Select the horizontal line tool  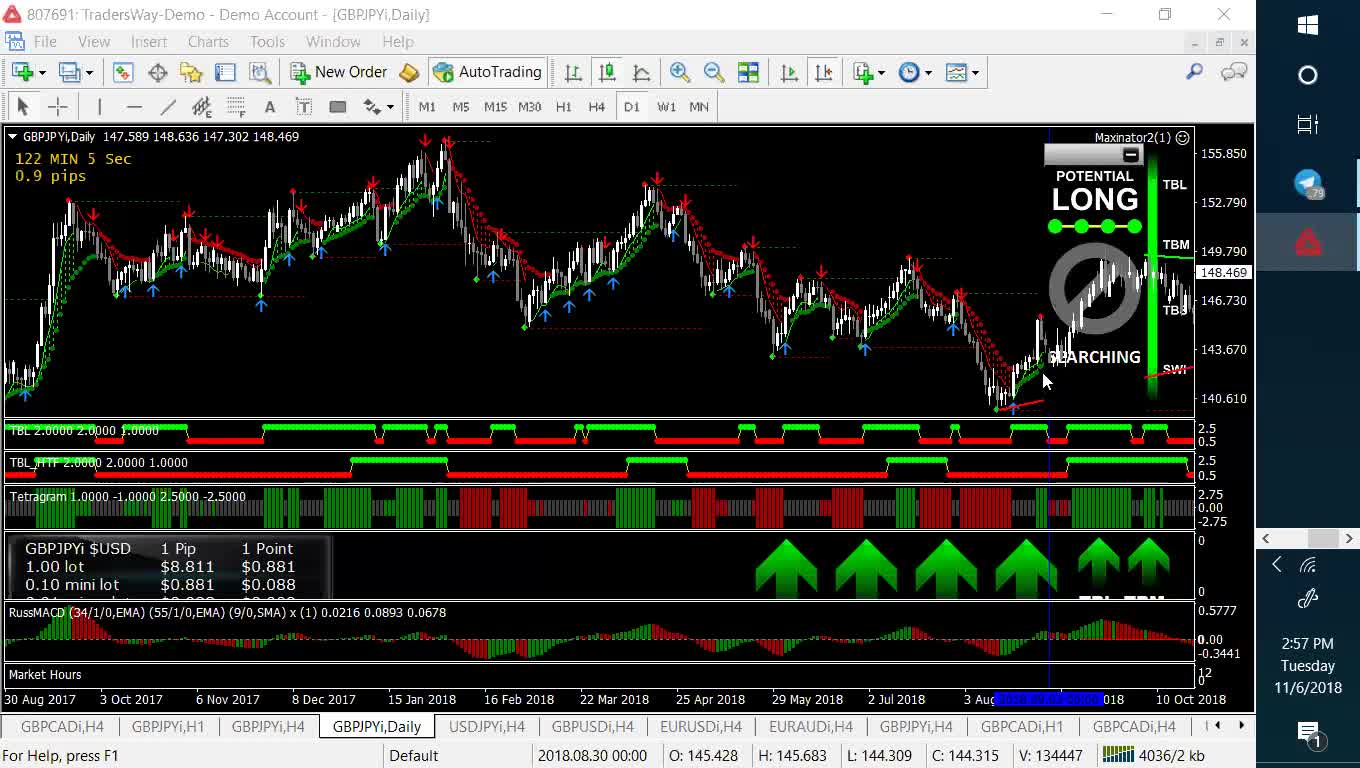(134, 107)
